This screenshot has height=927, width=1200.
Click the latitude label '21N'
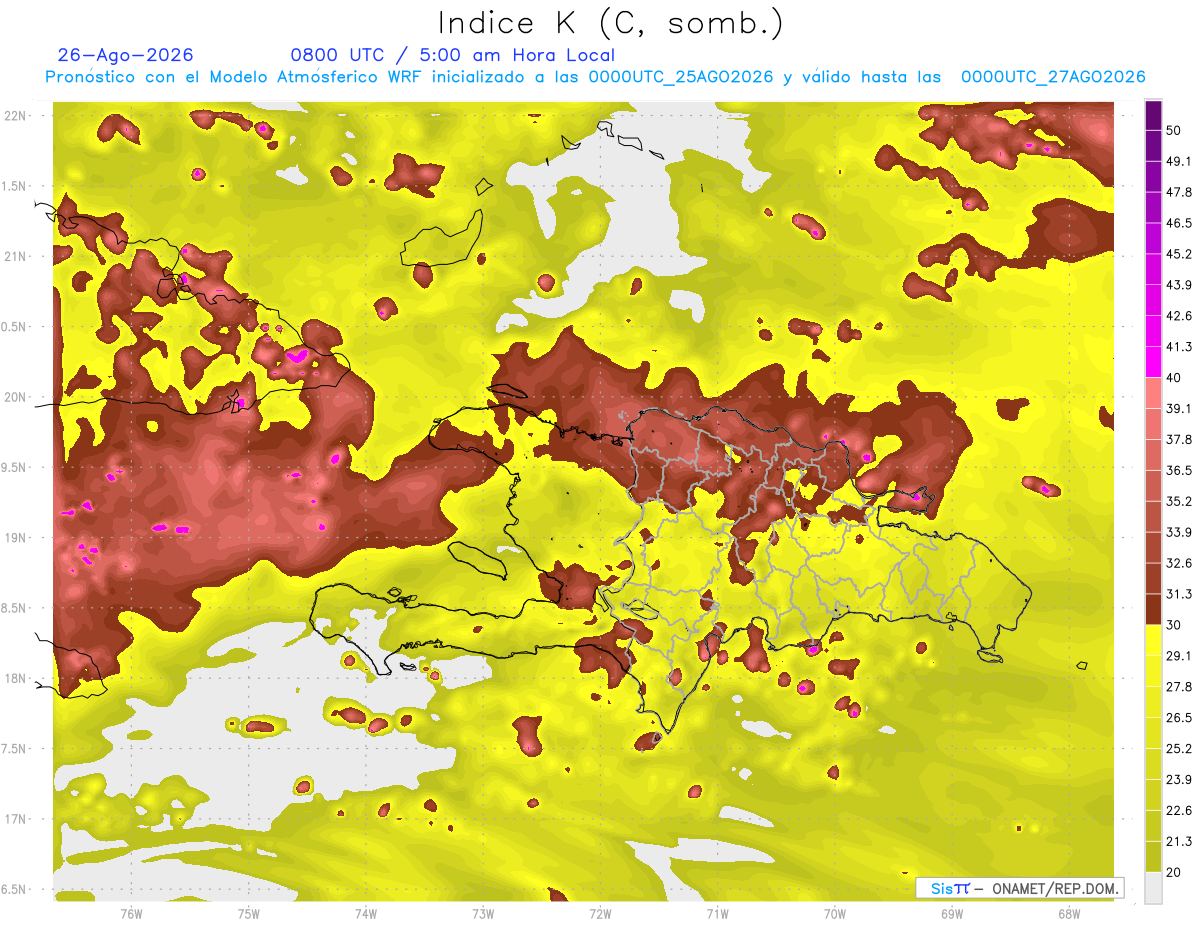click(x=15, y=256)
